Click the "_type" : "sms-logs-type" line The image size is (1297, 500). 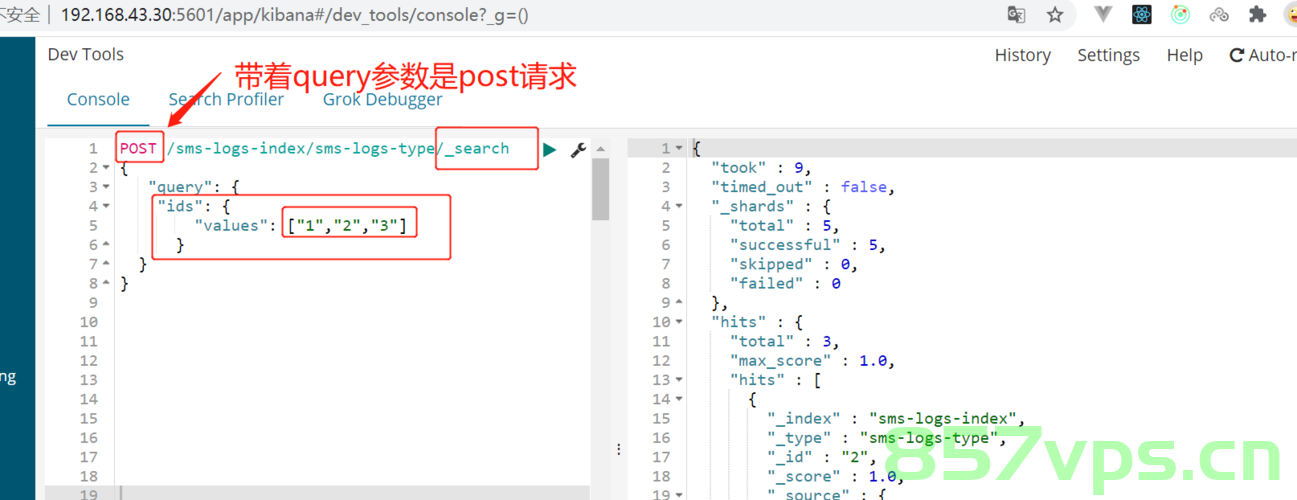(888, 437)
